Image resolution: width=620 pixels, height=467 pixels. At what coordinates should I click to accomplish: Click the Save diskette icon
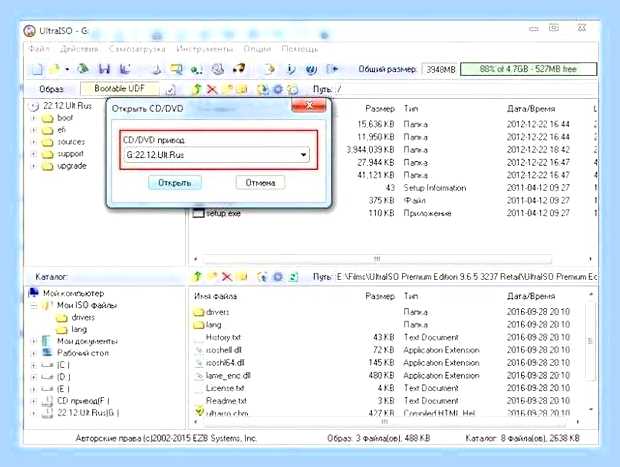(x=104, y=69)
